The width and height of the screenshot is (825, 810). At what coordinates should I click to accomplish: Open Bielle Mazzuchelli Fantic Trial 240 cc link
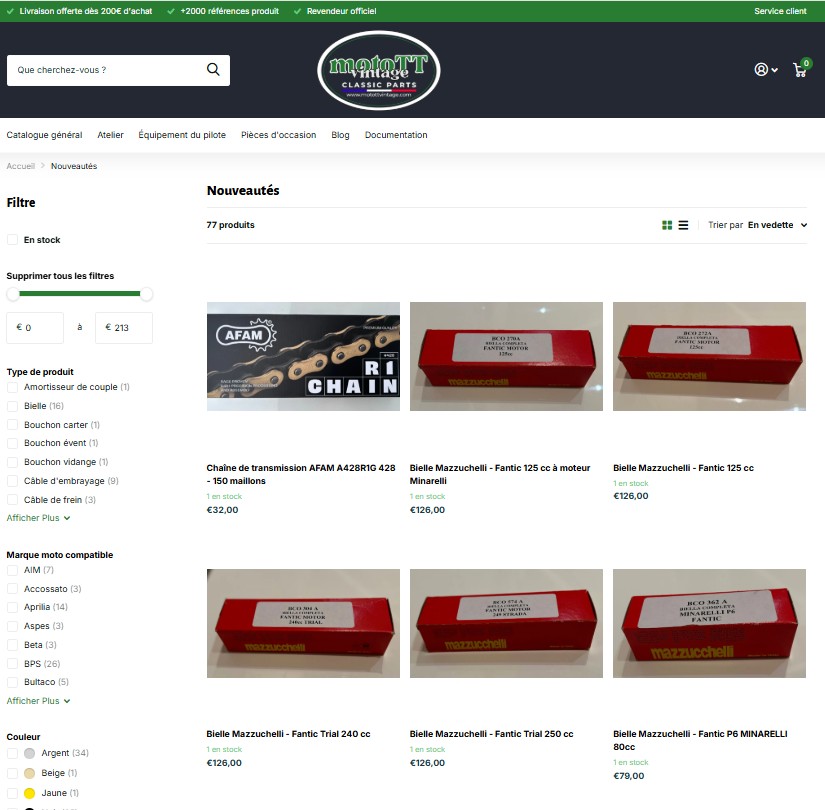pyautogui.click(x=288, y=734)
